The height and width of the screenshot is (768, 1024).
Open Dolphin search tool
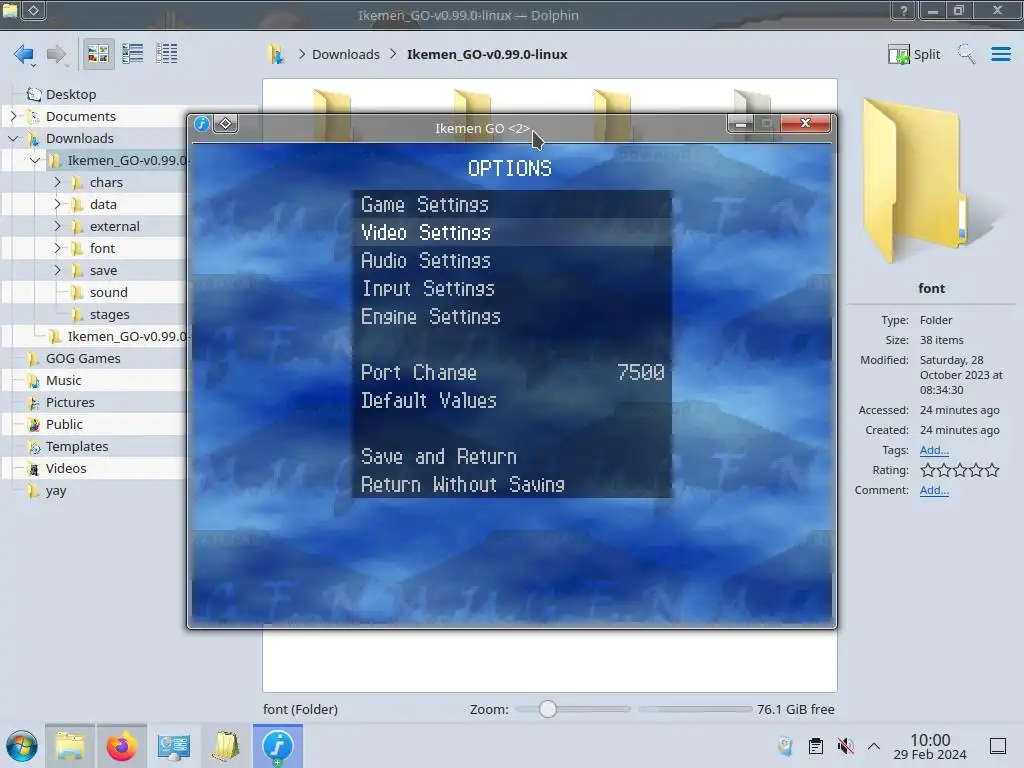(967, 54)
